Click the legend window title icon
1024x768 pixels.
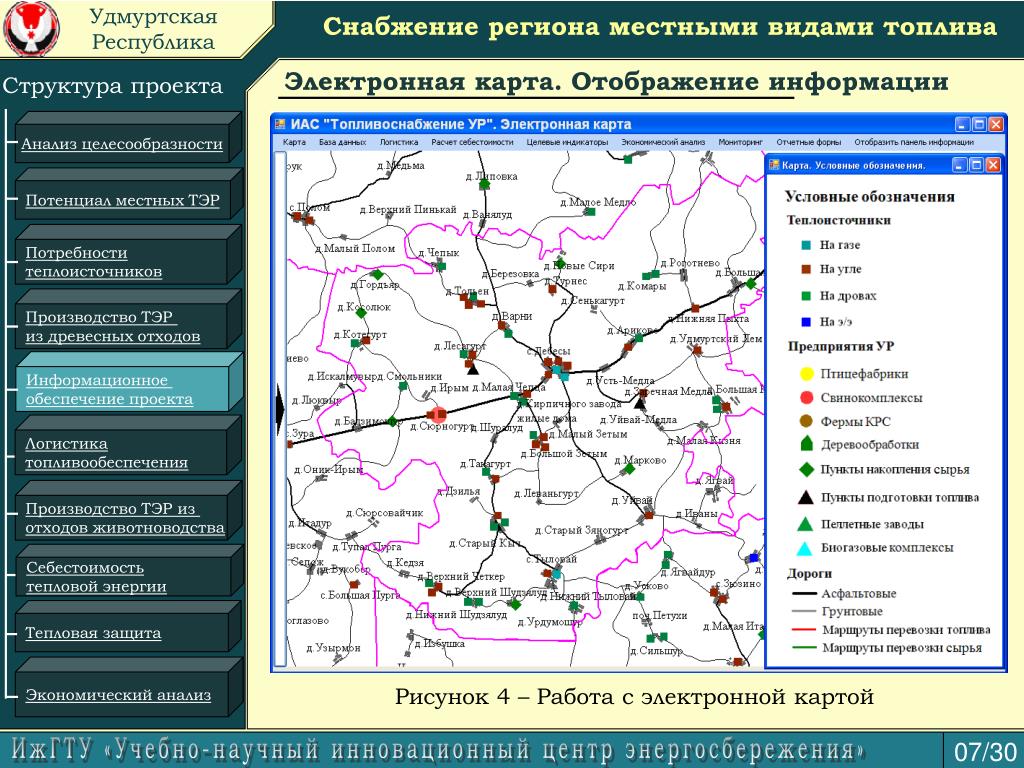[774, 165]
